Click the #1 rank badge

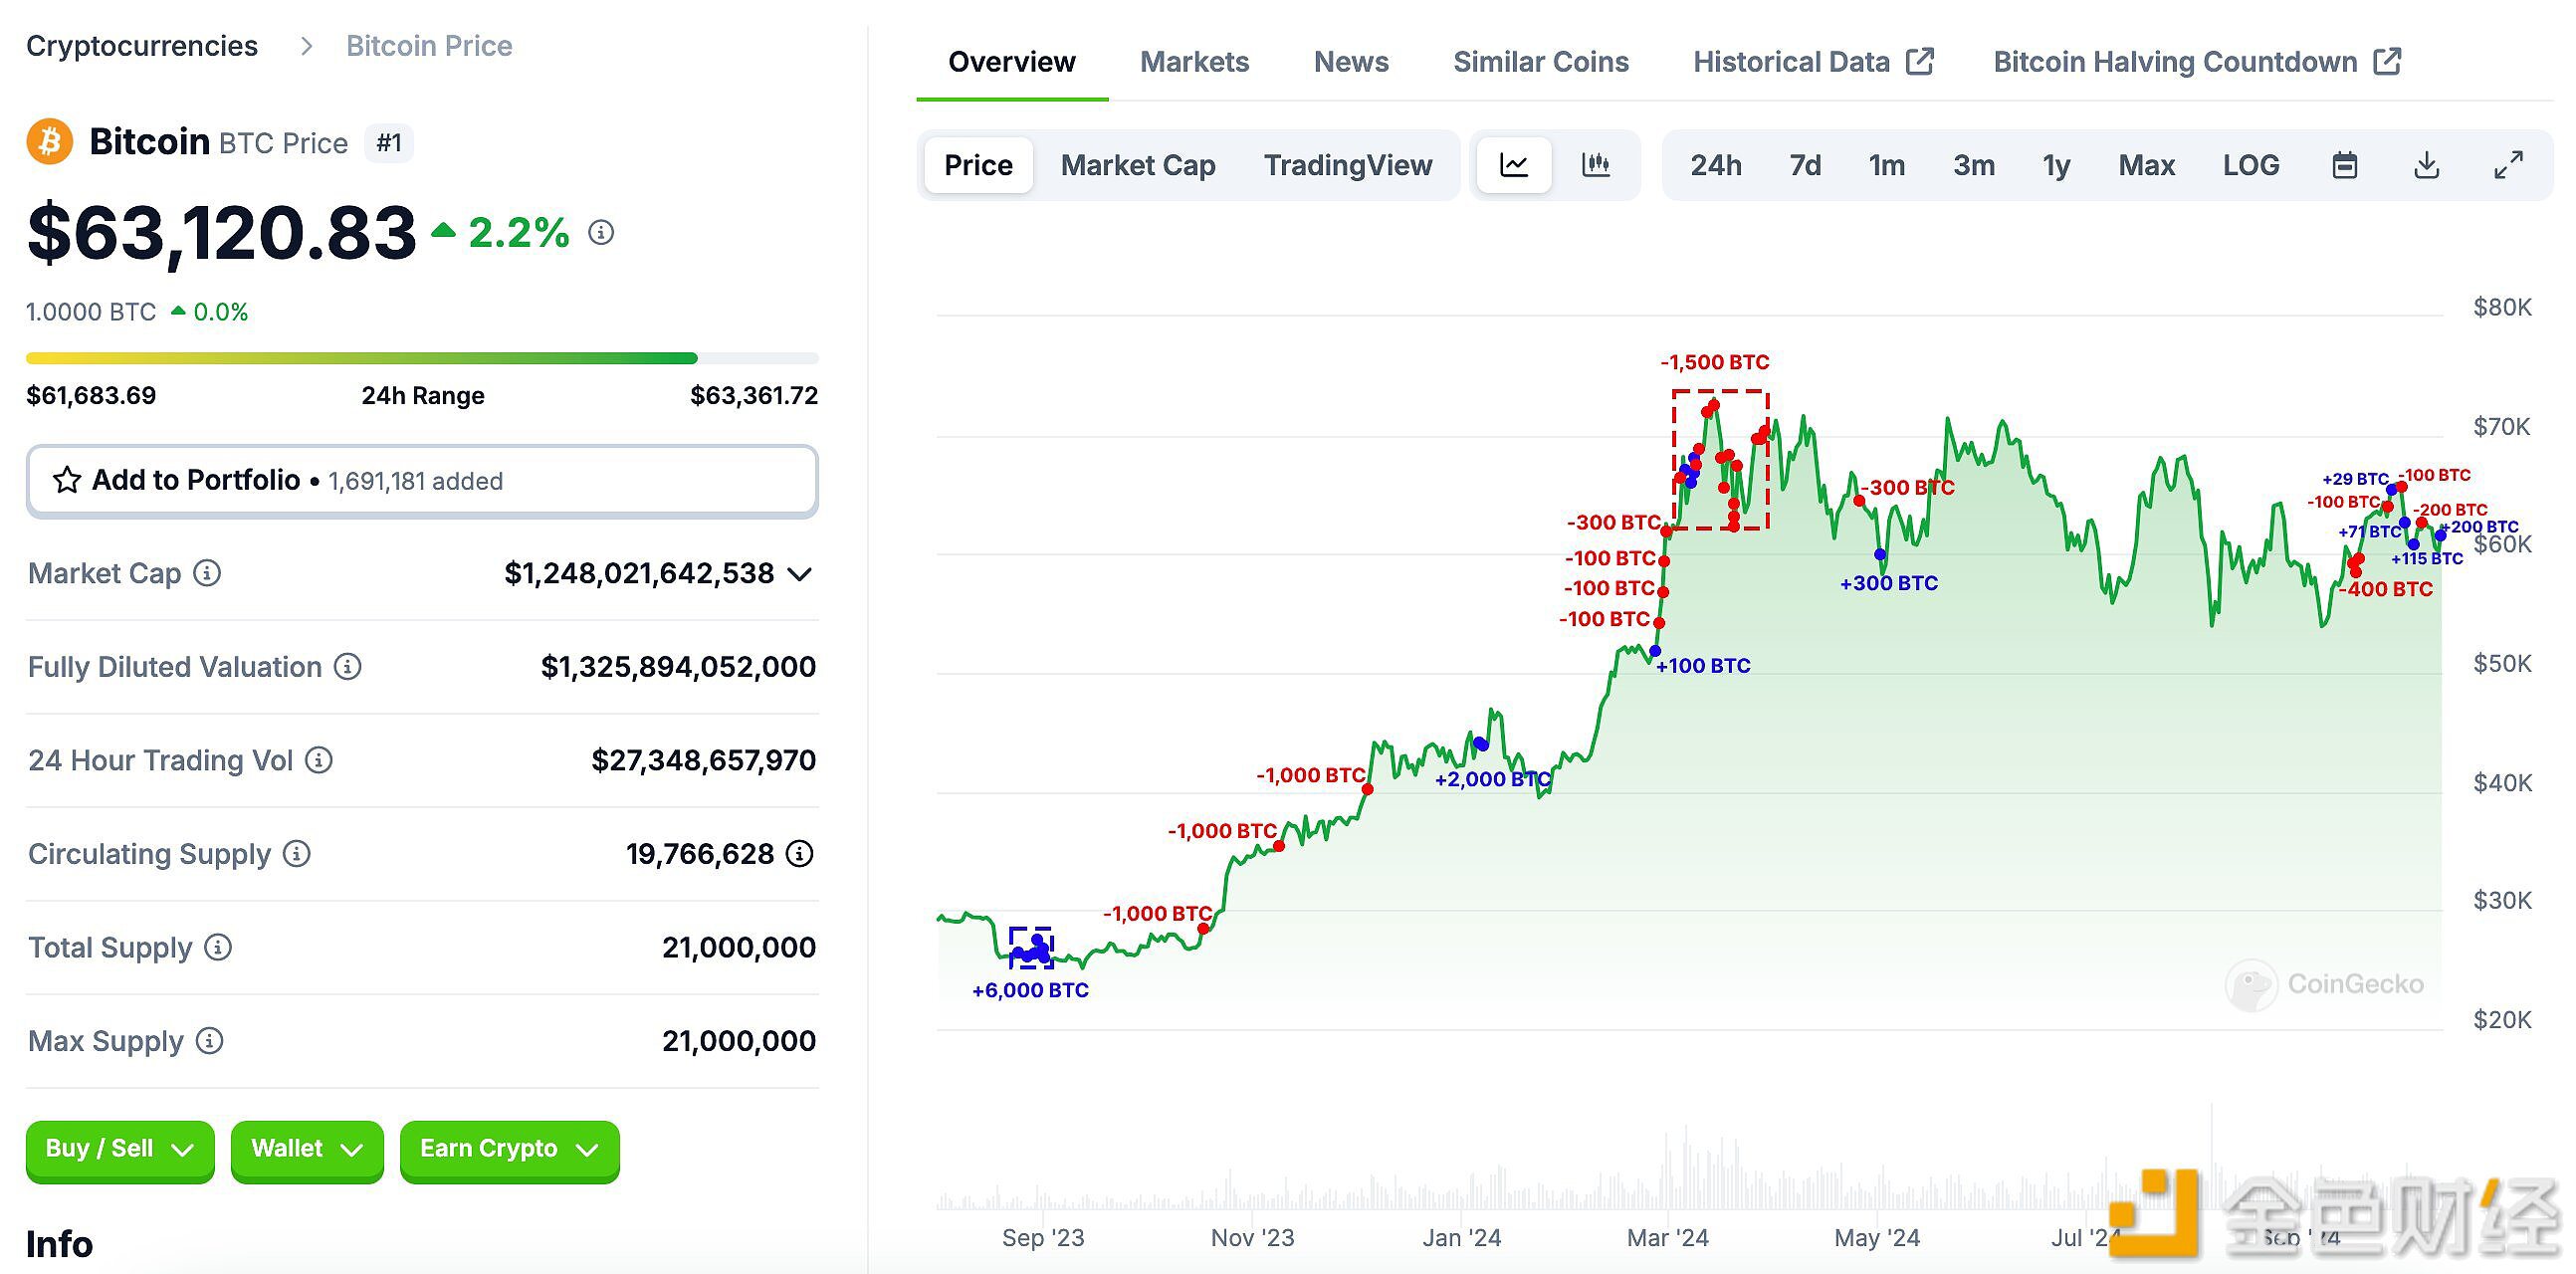(x=389, y=143)
